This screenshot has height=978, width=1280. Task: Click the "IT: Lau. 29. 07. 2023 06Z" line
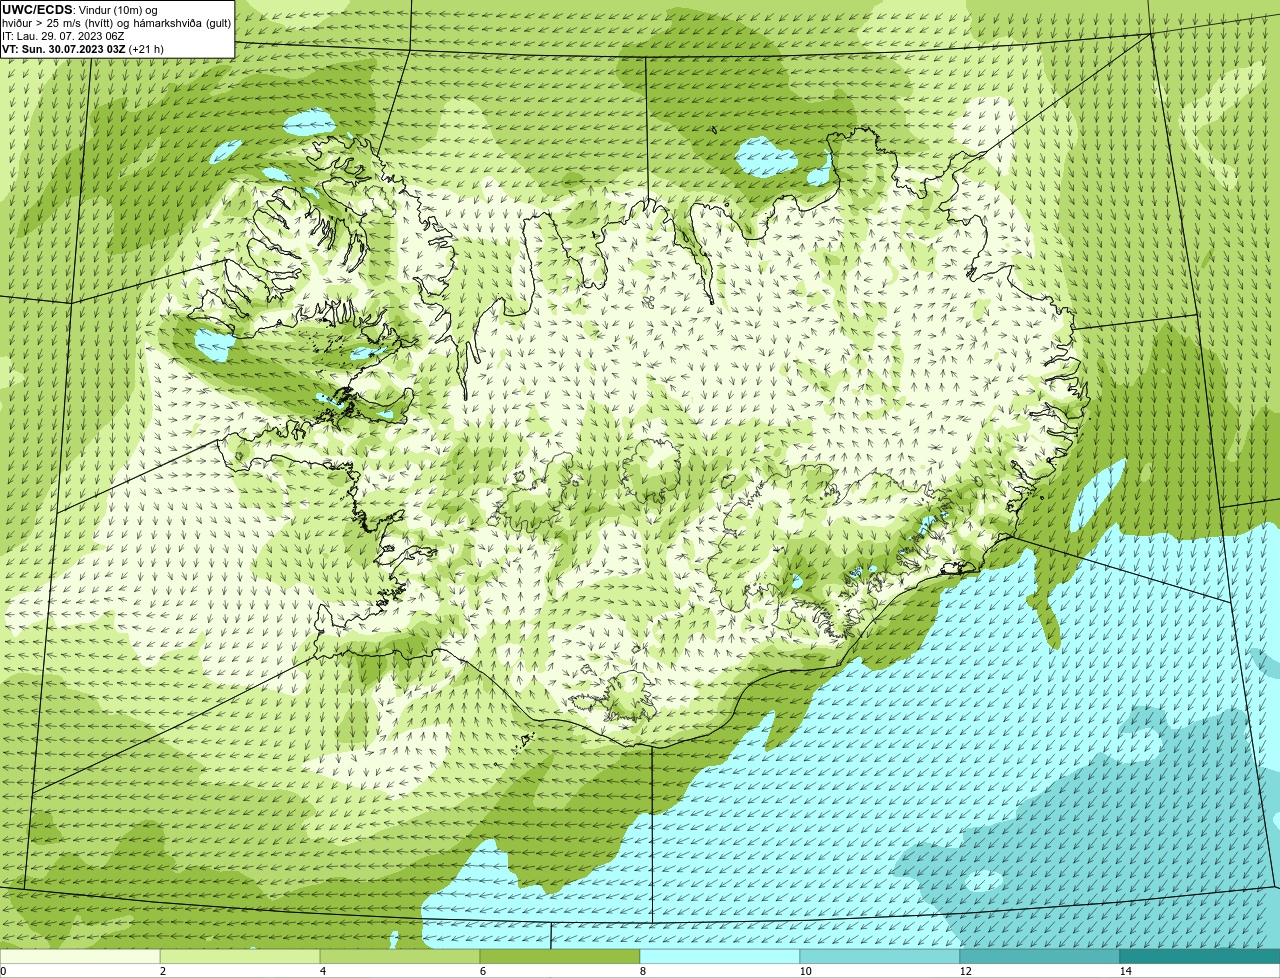click(63, 36)
